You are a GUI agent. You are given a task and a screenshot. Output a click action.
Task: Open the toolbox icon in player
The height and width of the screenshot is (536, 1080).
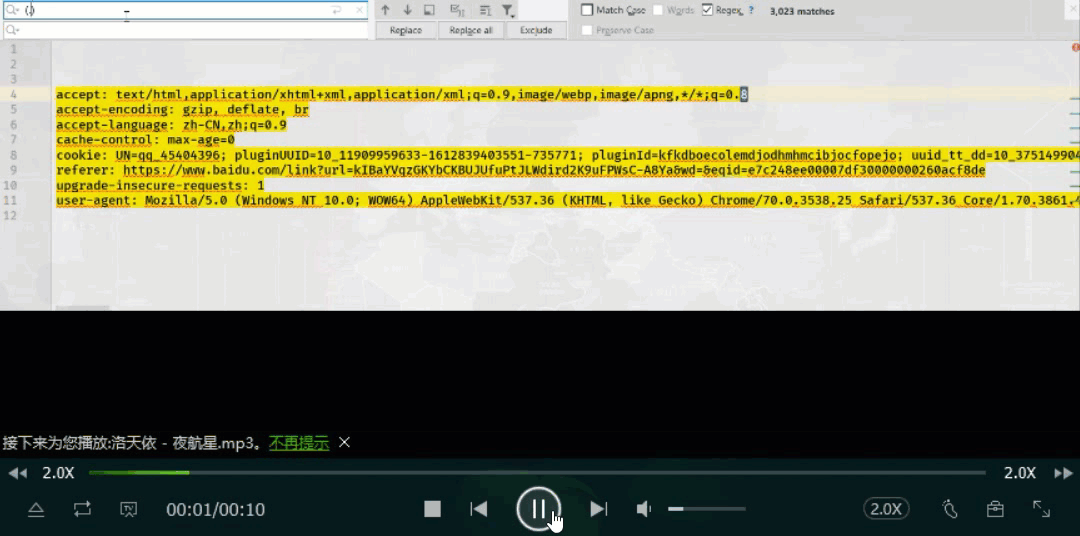[995, 509]
